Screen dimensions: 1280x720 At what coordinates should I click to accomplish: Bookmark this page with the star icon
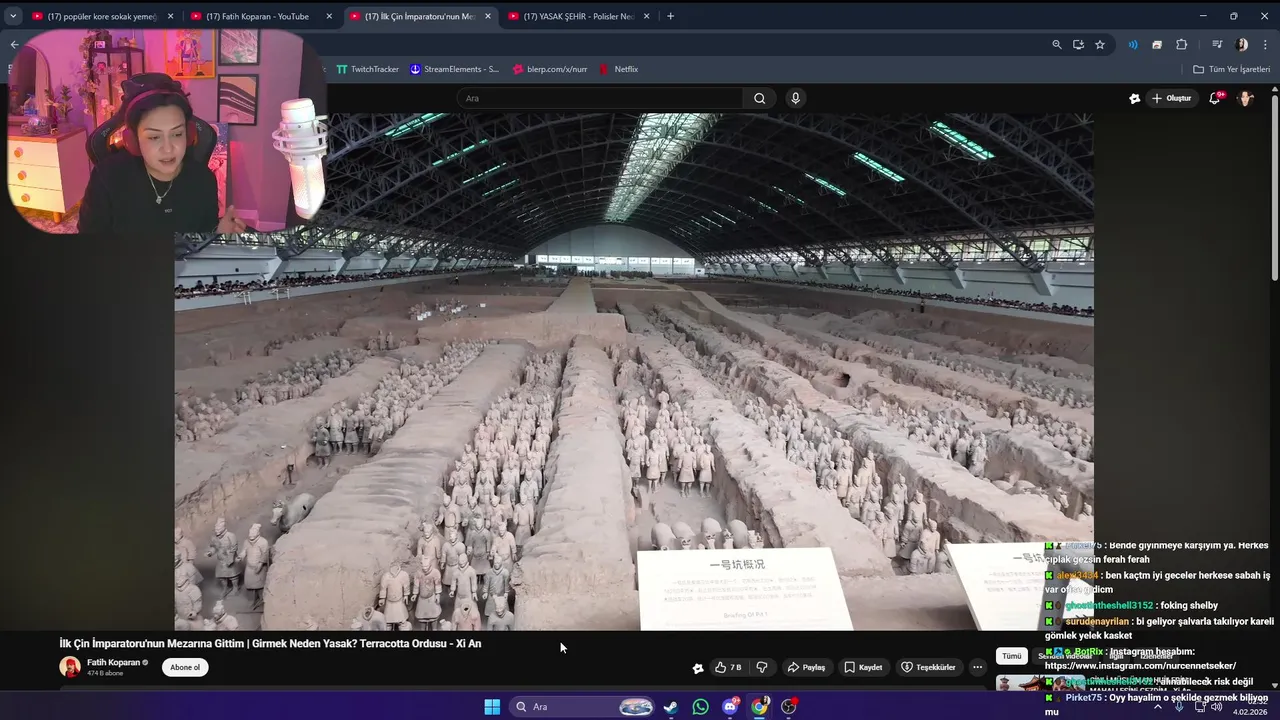tap(1100, 44)
